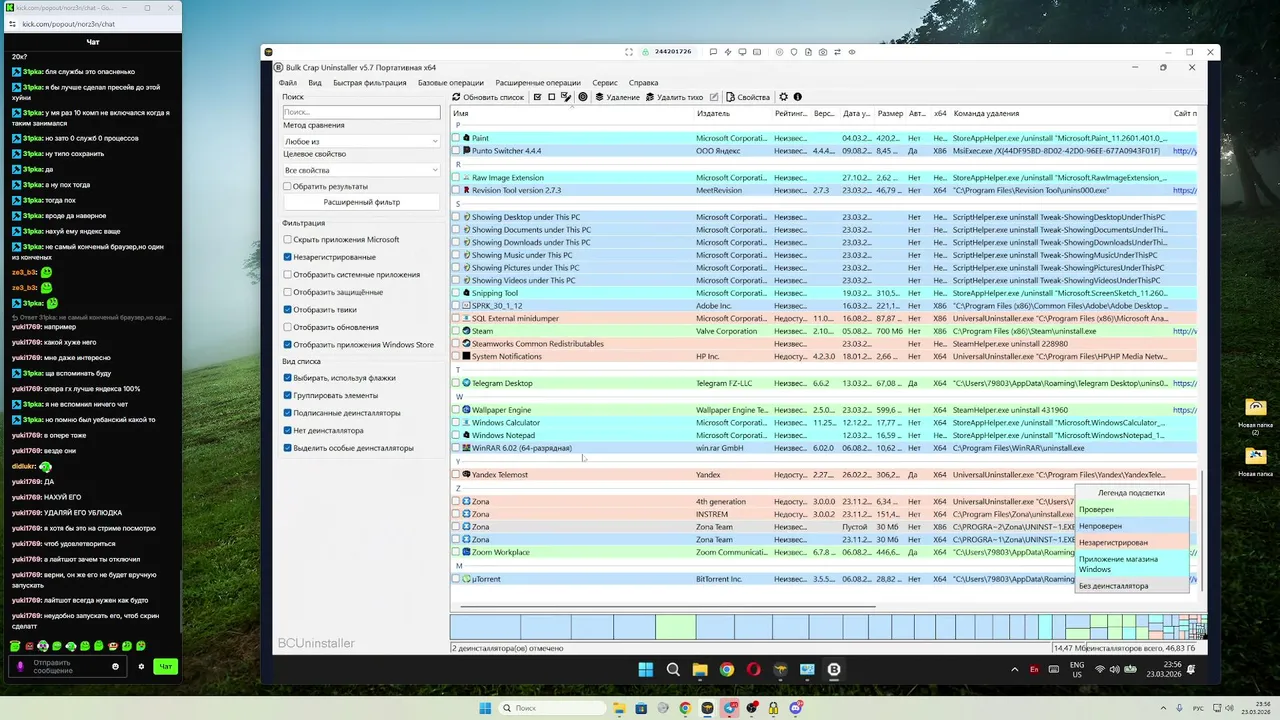This screenshot has height=720, width=1280.
Task: Toggle Обратить результаты checkbox
Action: [288, 186]
